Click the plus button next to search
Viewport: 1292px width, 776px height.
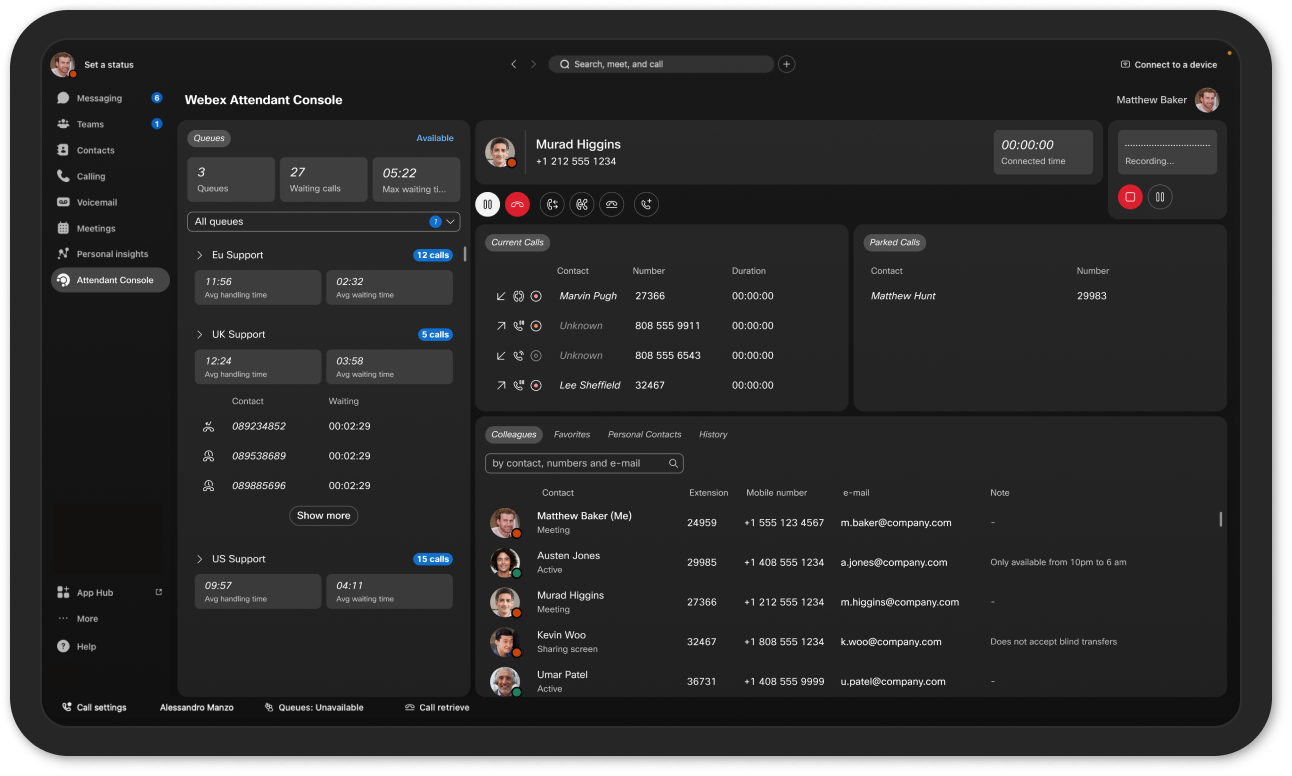787,64
